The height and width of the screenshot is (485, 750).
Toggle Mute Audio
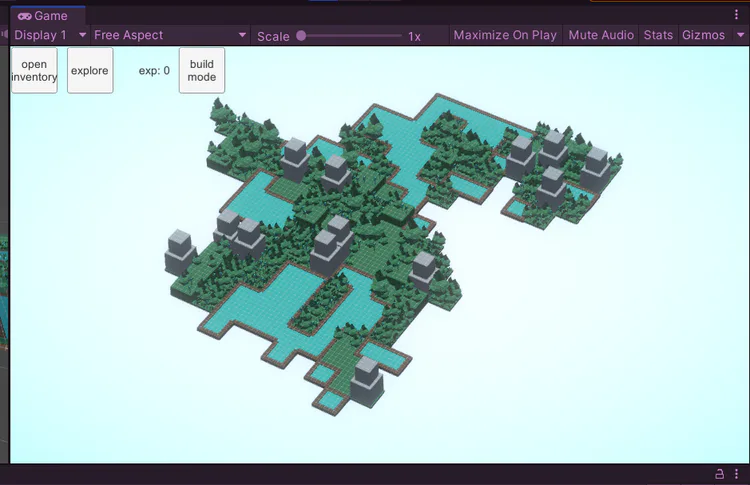coord(601,35)
